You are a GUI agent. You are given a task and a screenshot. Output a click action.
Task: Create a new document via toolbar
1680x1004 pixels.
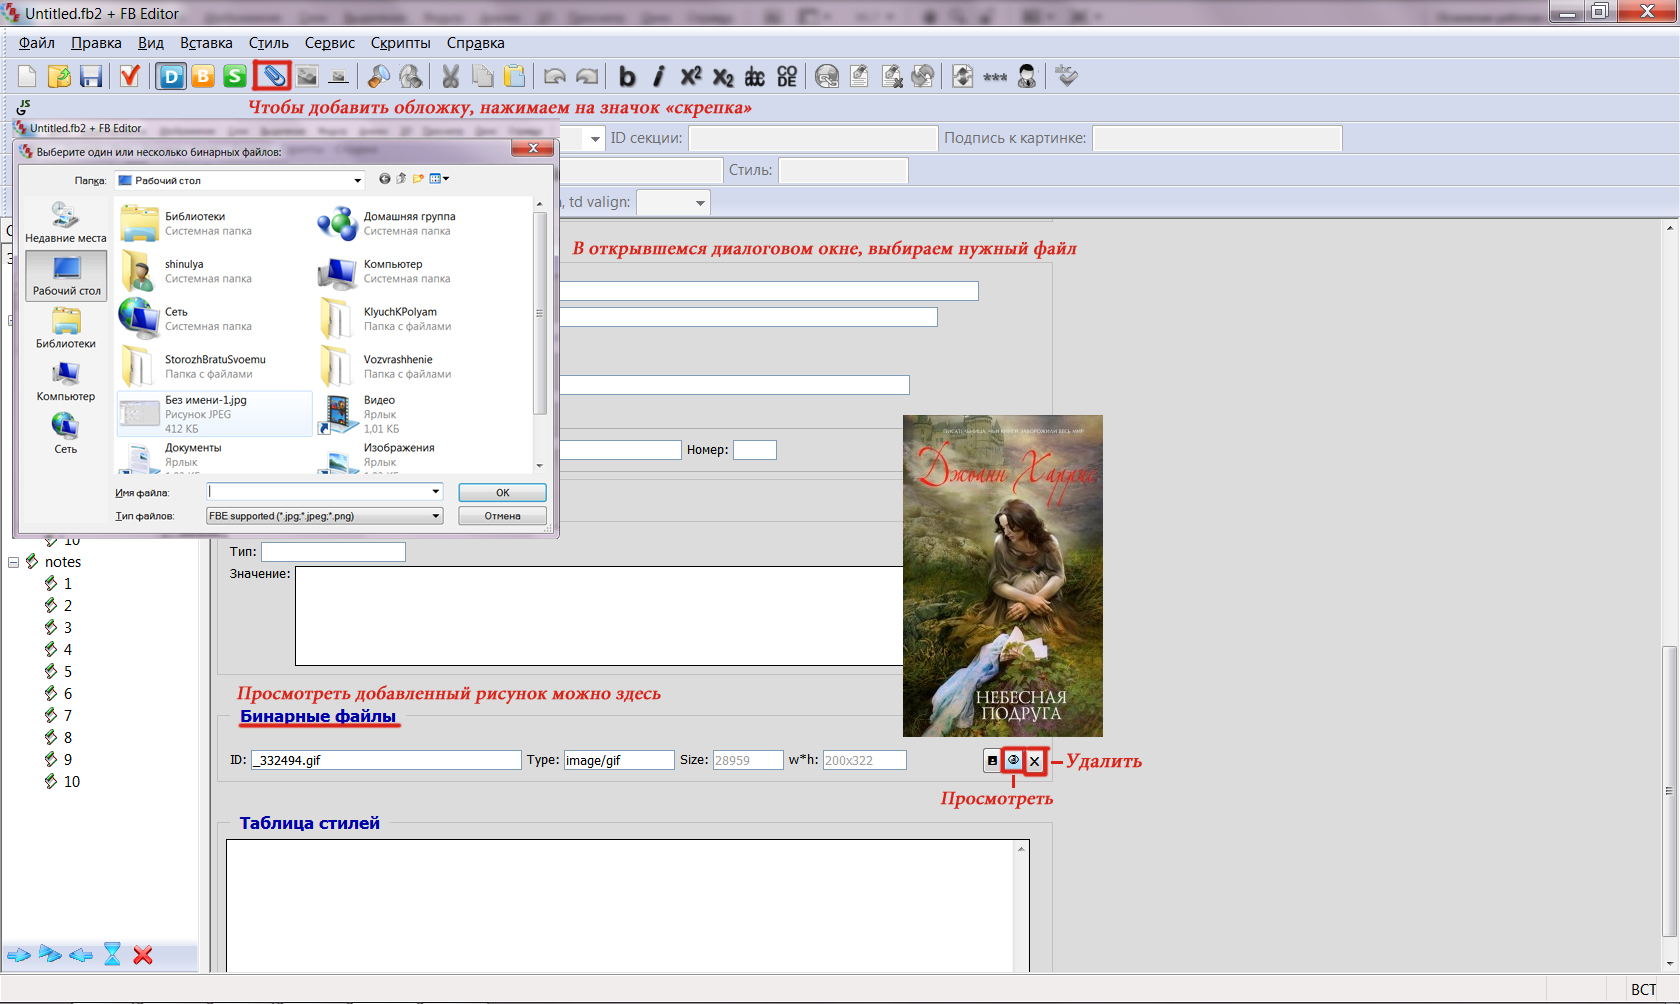point(27,76)
